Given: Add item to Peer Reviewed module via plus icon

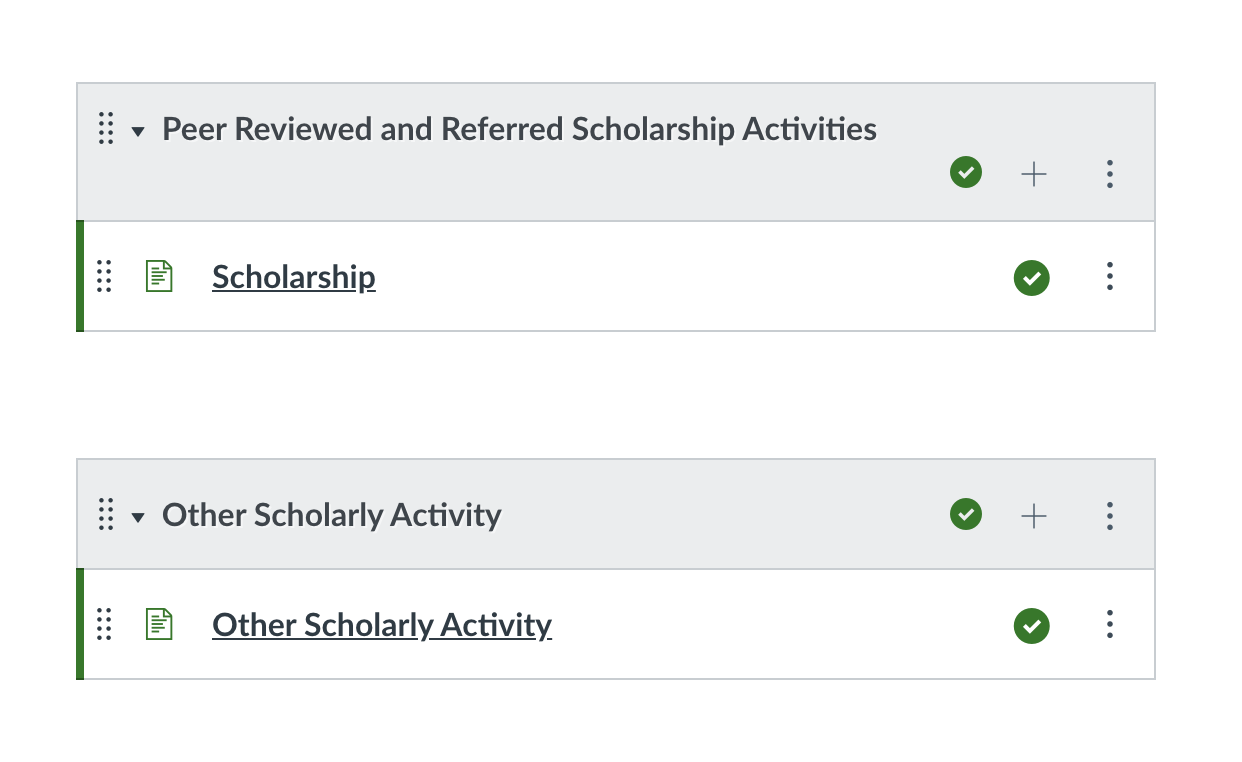Looking at the screenshot, I should (1033, 174).
